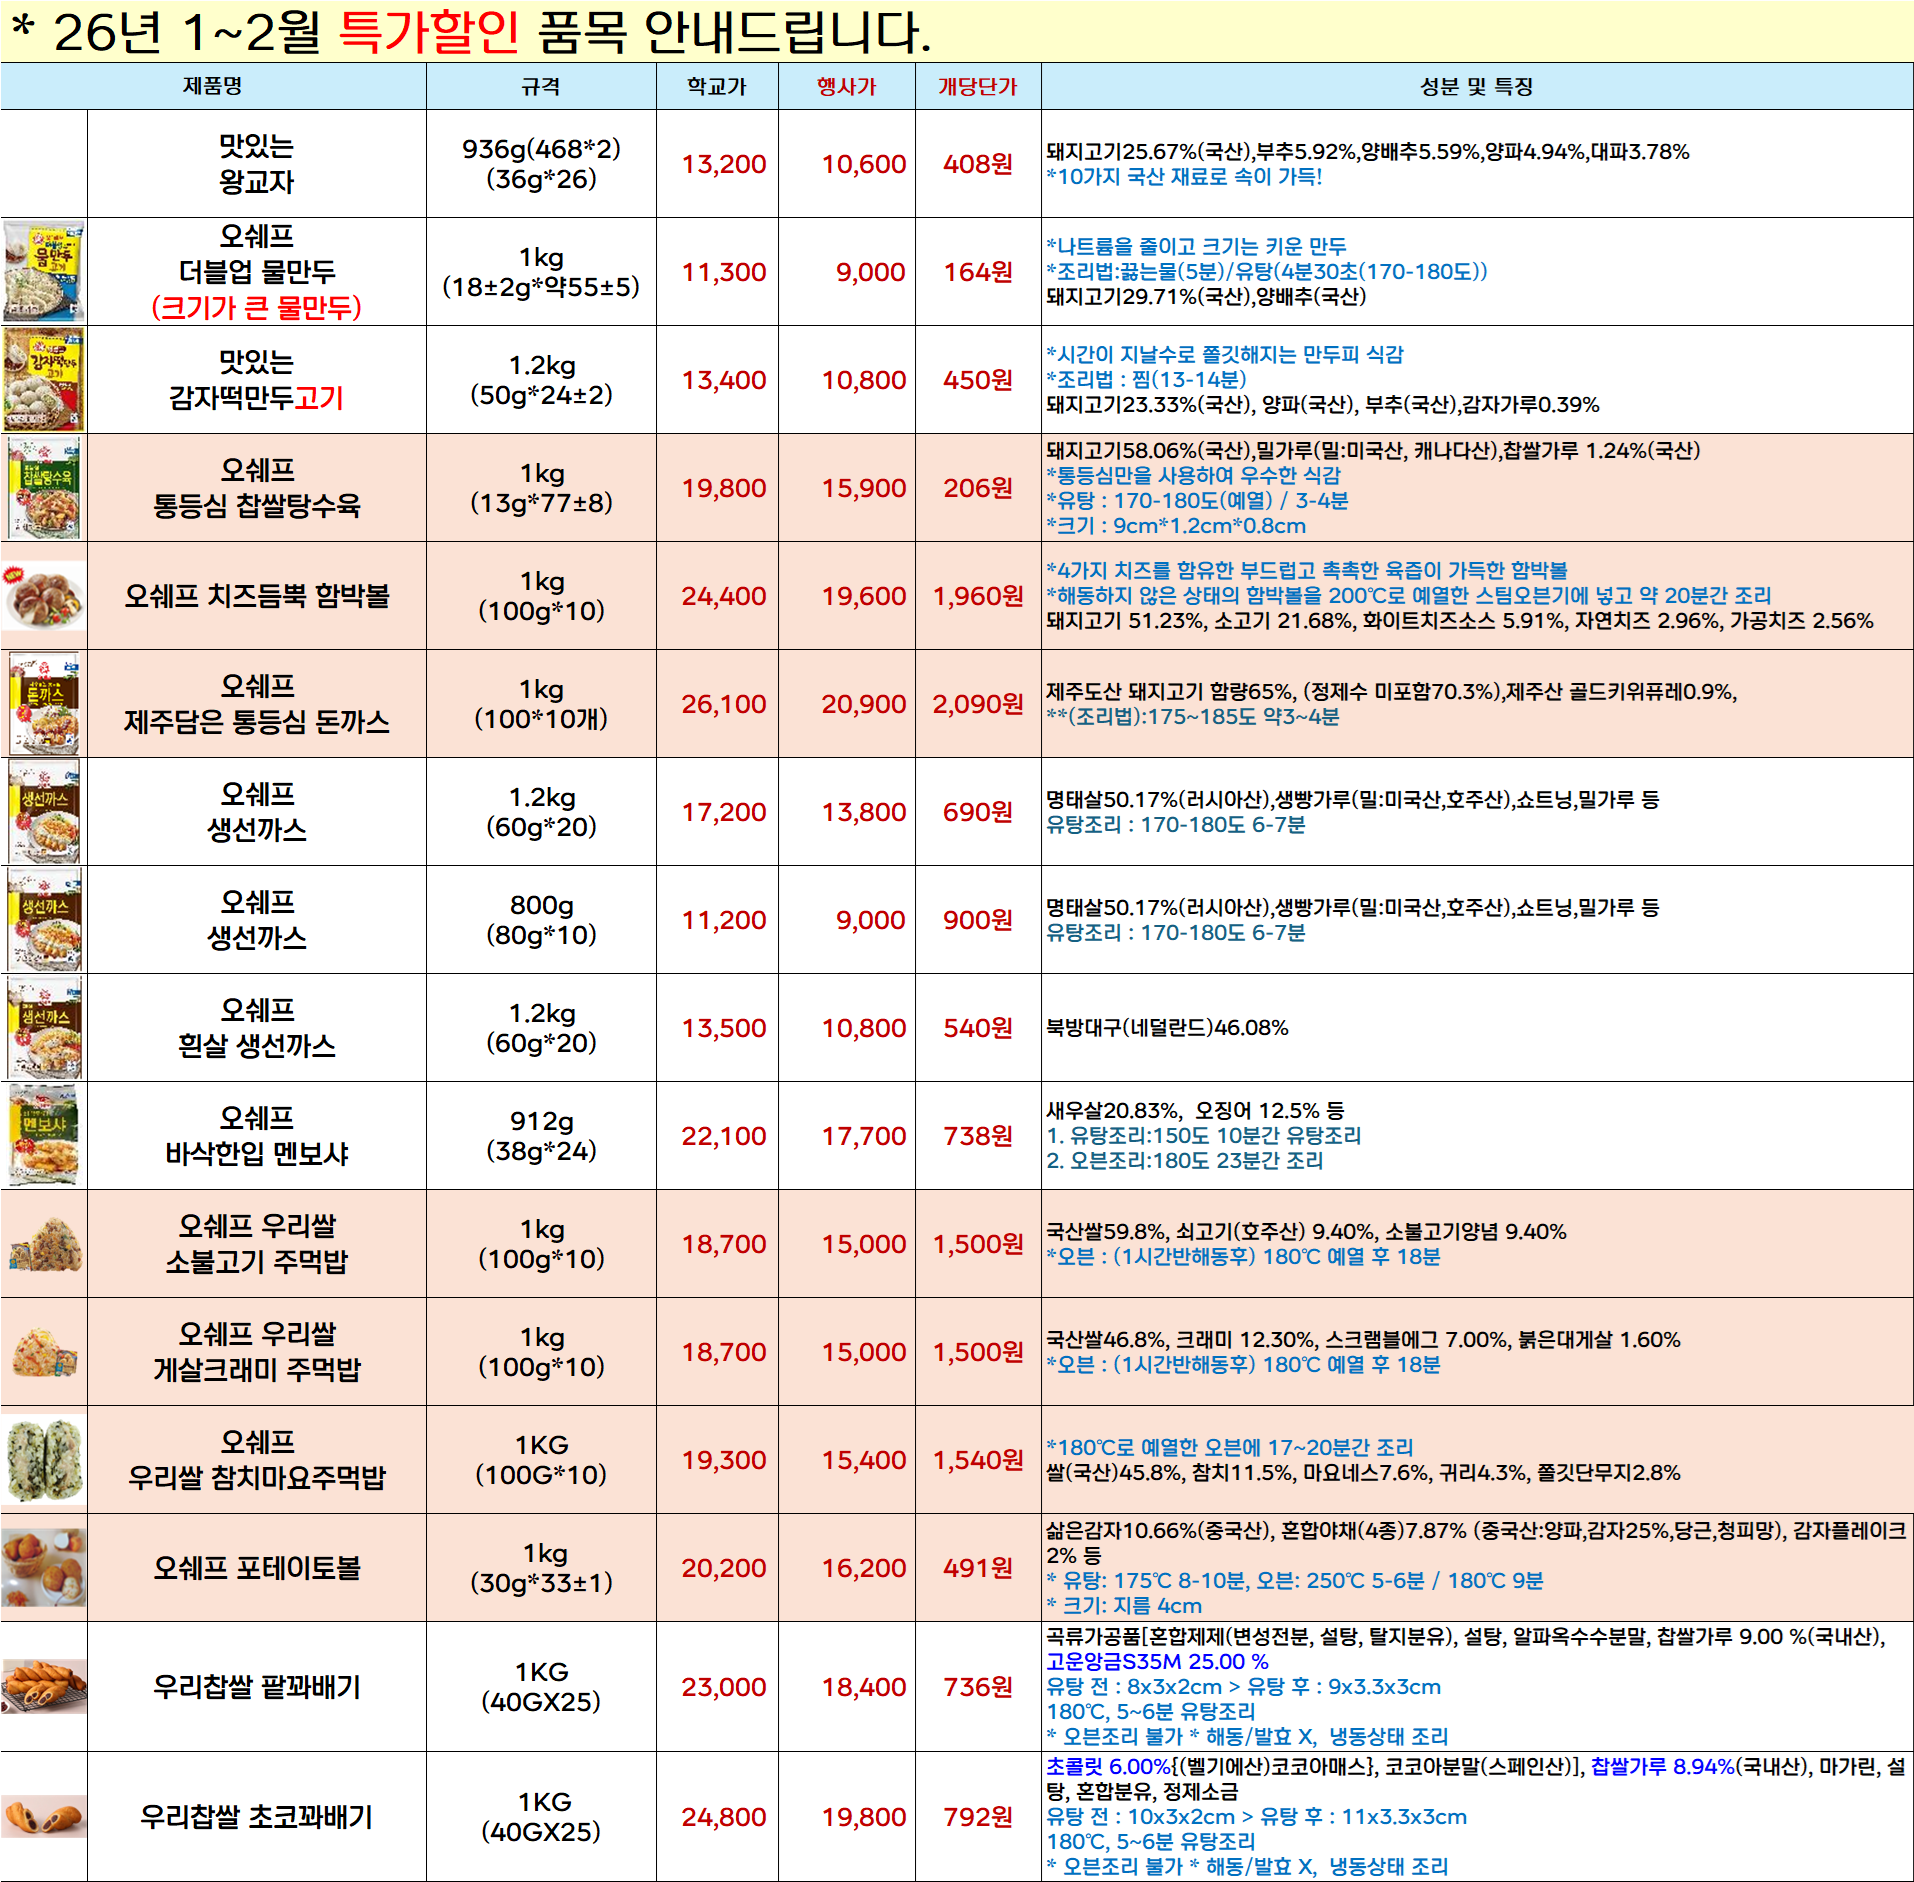Viewport: 1914px width, 1882px height.
Task: Click the 제주담은 통등심 돈까스 package image
Action: coord(44,703)
